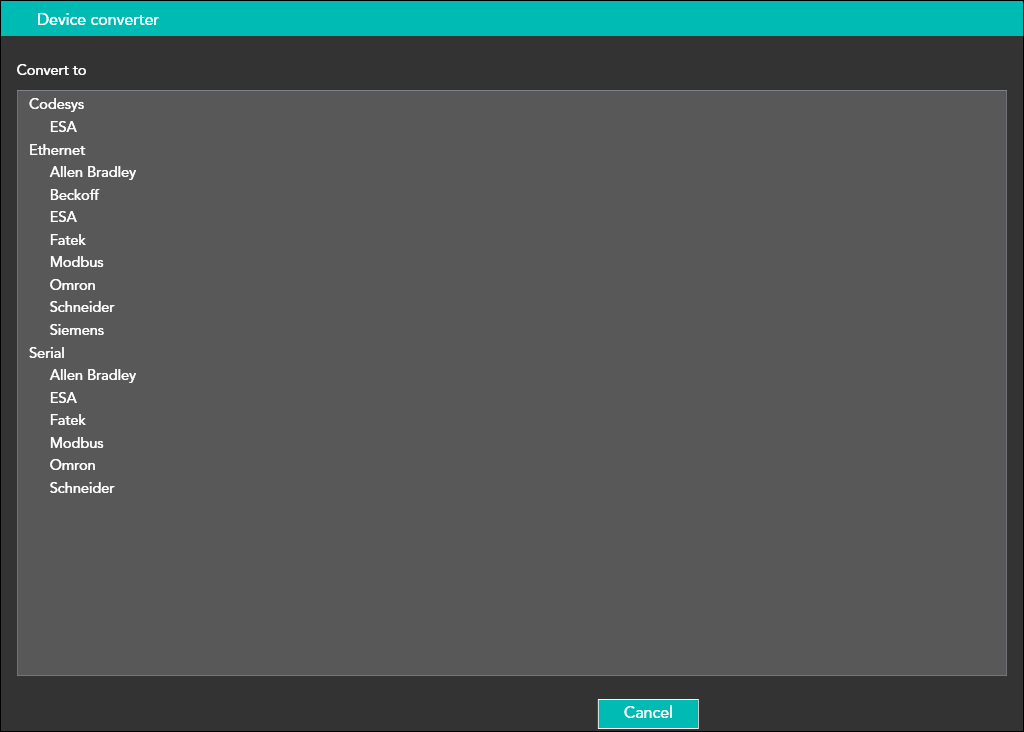Select the Codesys category
The width and height of the screenshot is (1024, 732).
pyautogui.click(x=56, y=104)
